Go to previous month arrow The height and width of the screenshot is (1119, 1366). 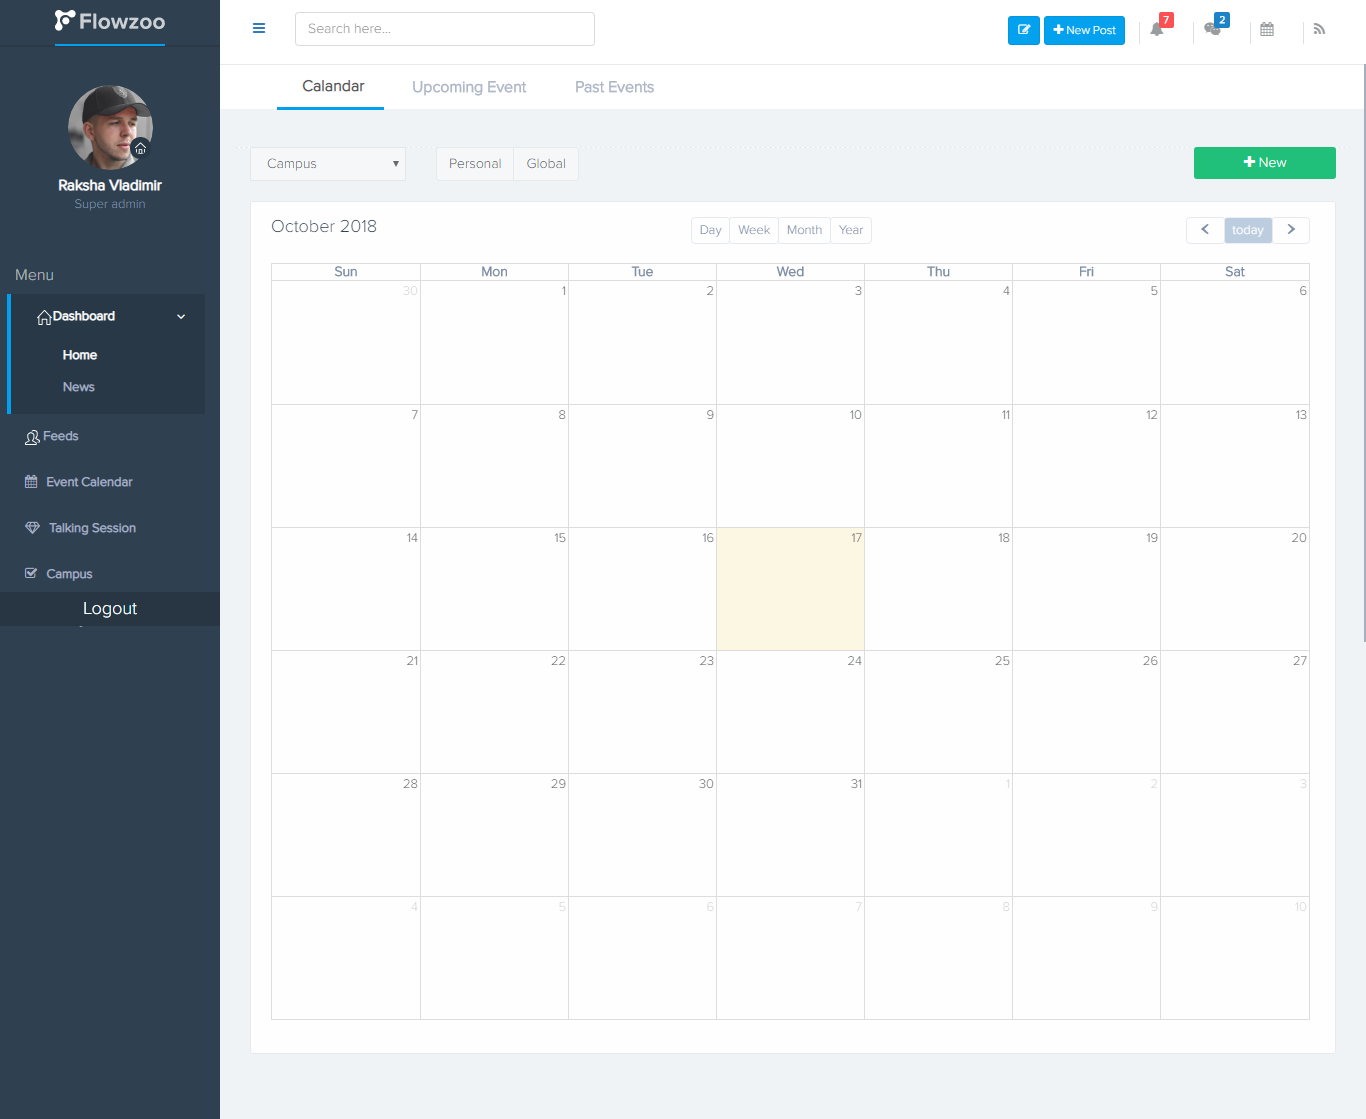tap(1205, 230)
